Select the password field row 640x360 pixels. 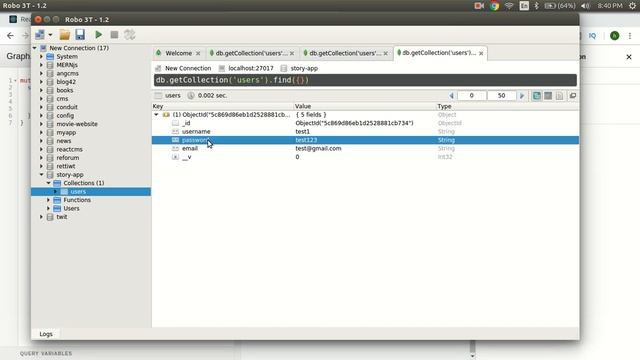[x=365, y=140]
